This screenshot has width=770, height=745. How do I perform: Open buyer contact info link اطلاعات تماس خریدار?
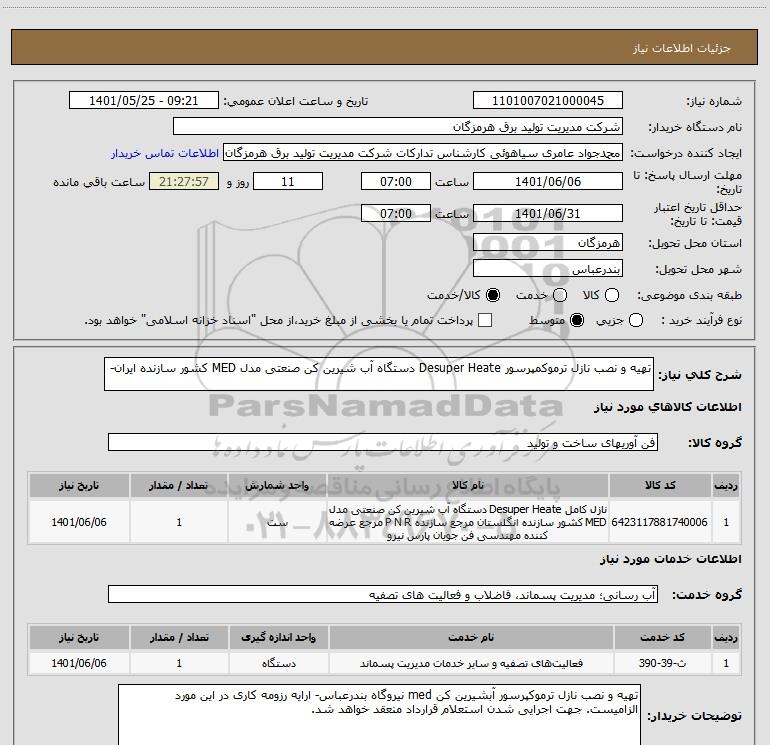(165, 153)
